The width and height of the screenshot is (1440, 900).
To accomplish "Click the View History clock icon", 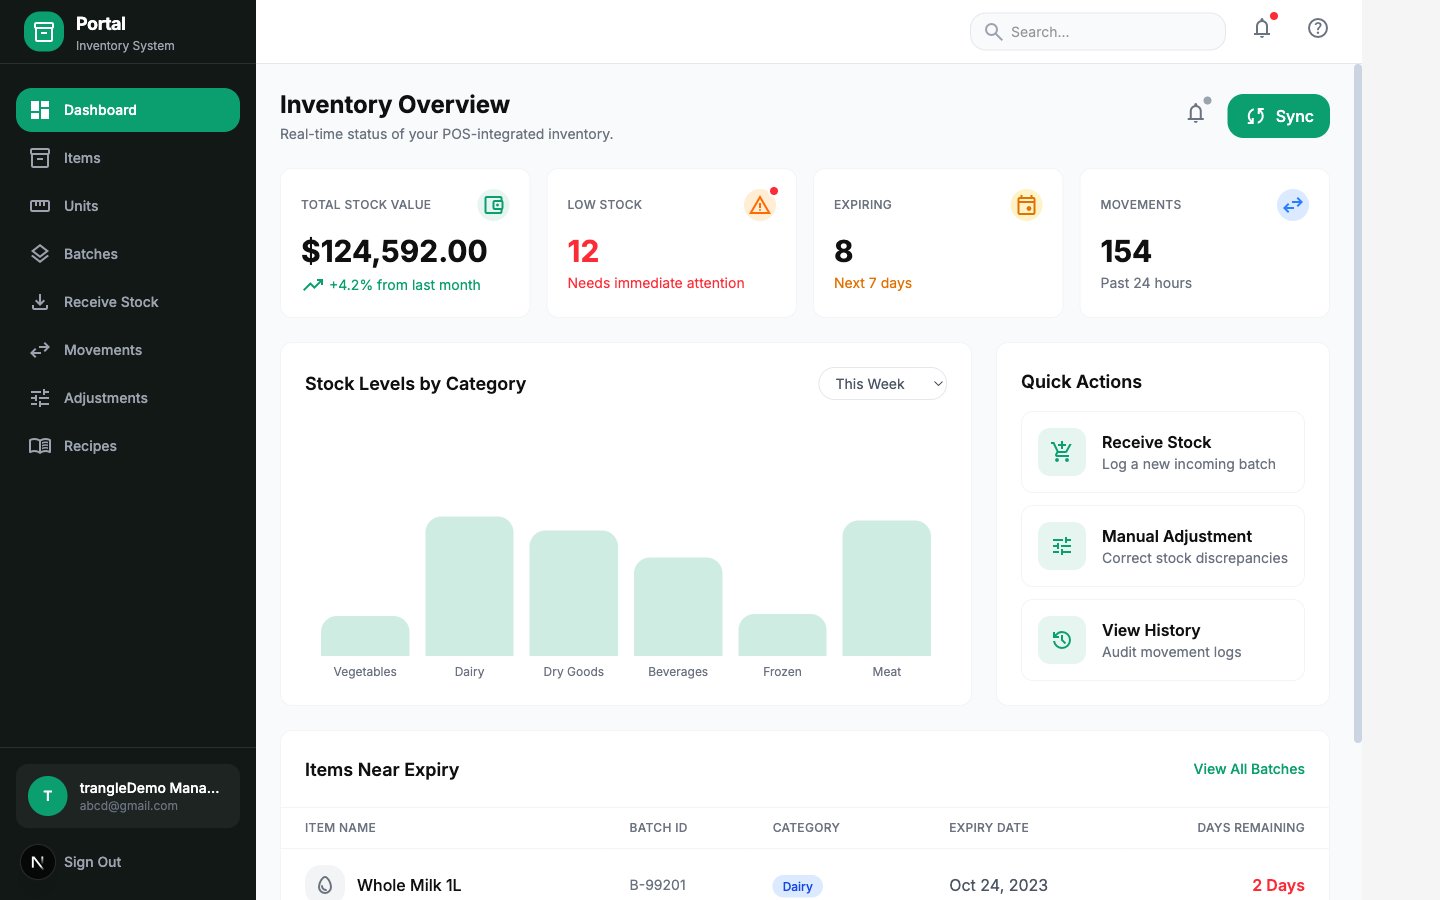I will (x=1062, y=640).
